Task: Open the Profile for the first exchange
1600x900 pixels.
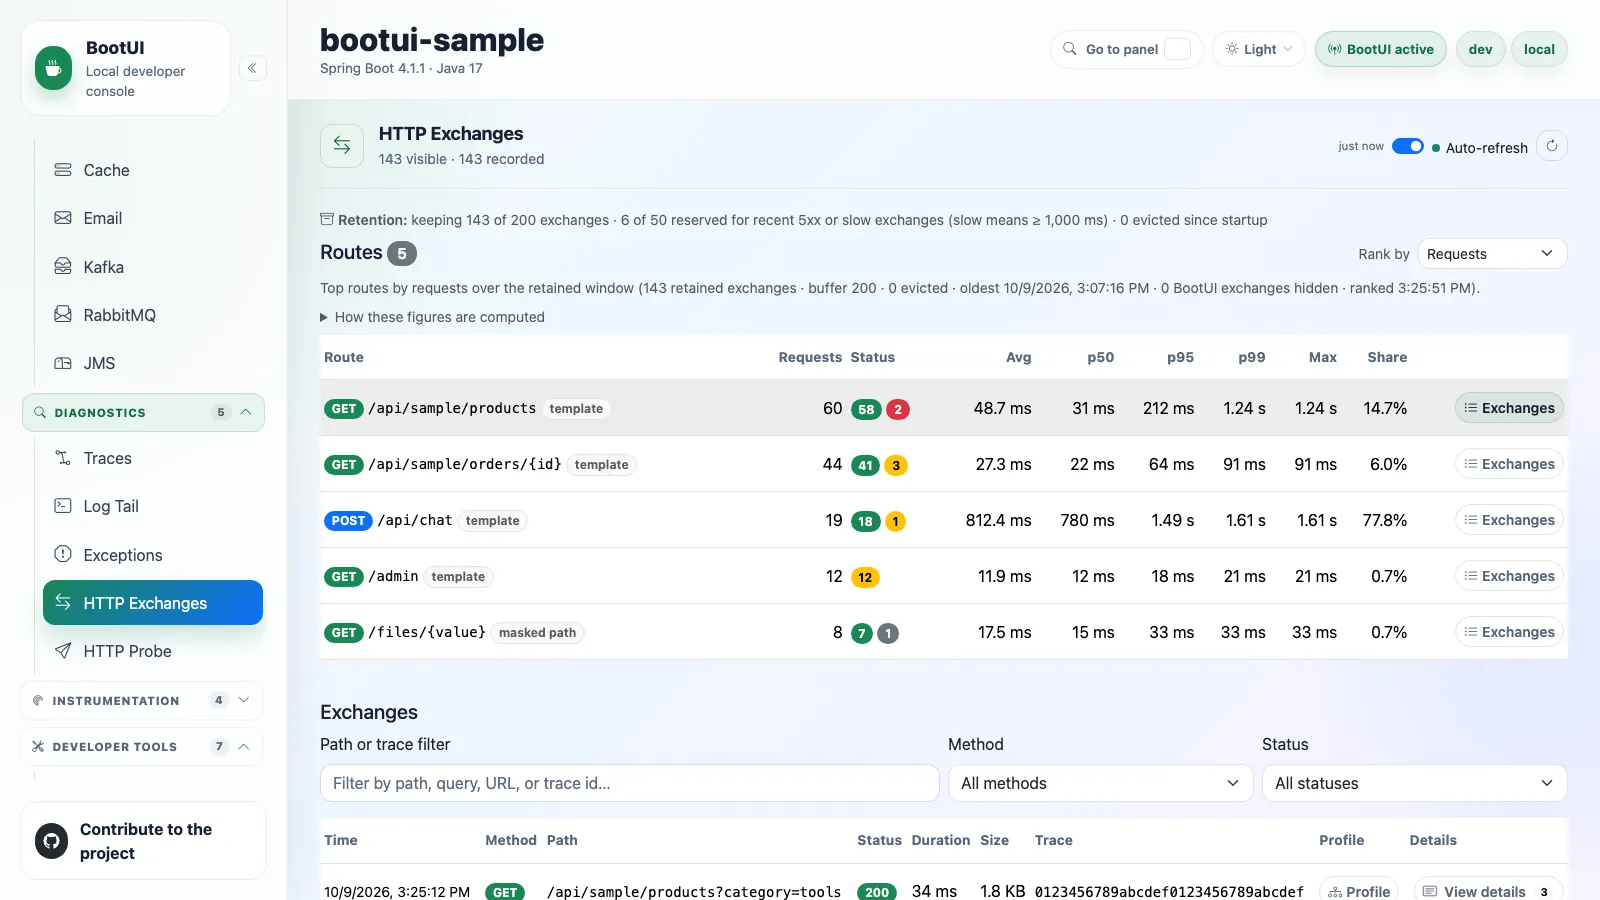Action: tap(1359, 891)
